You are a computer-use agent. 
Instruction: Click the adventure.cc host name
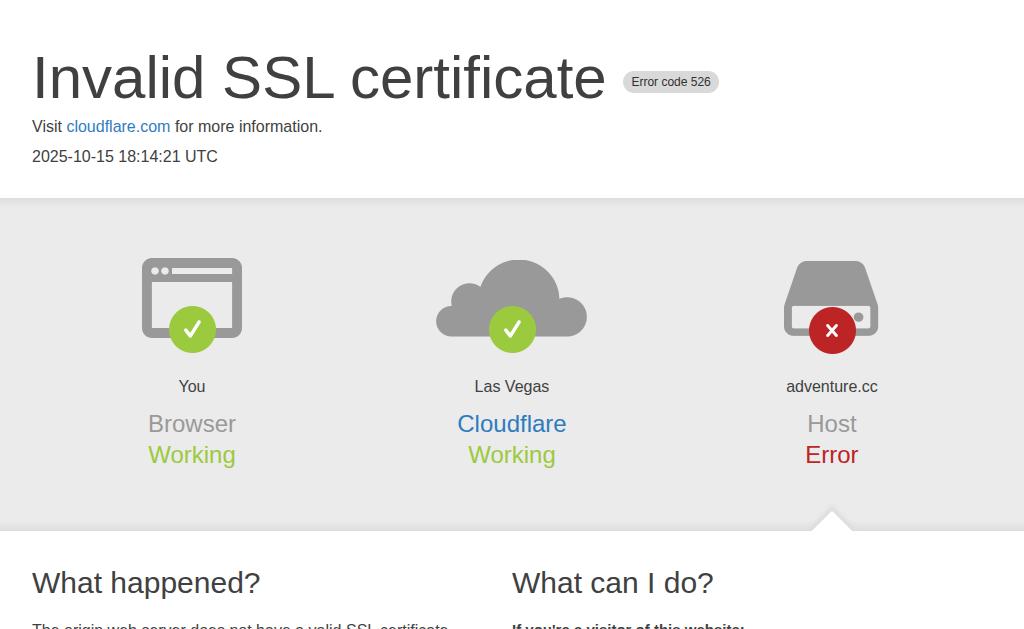pyautogui.click(x=831, y=387)
